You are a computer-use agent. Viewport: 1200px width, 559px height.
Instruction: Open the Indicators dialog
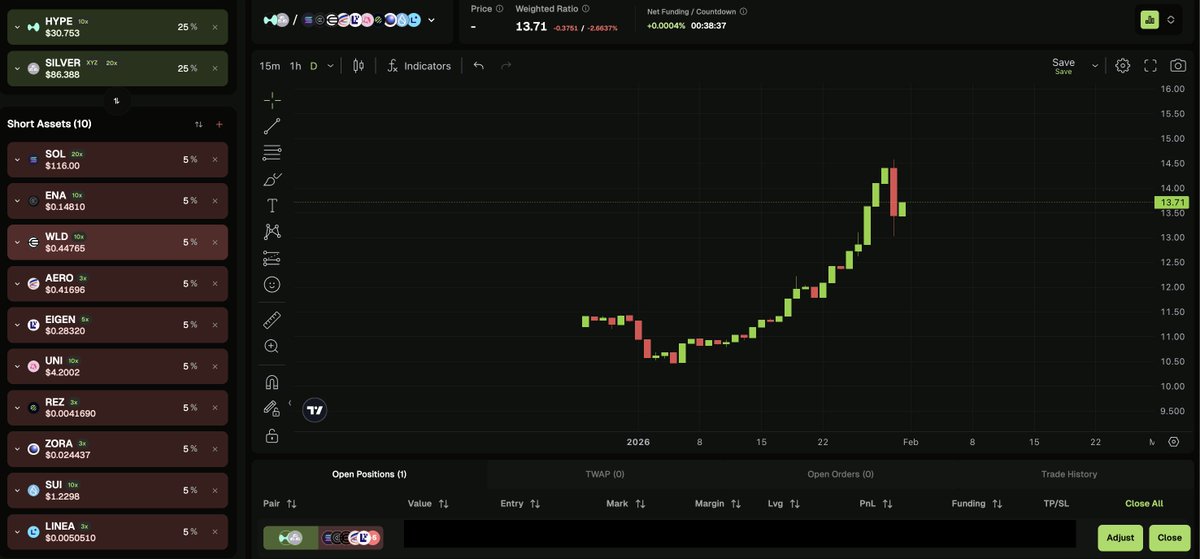point(419,66)
